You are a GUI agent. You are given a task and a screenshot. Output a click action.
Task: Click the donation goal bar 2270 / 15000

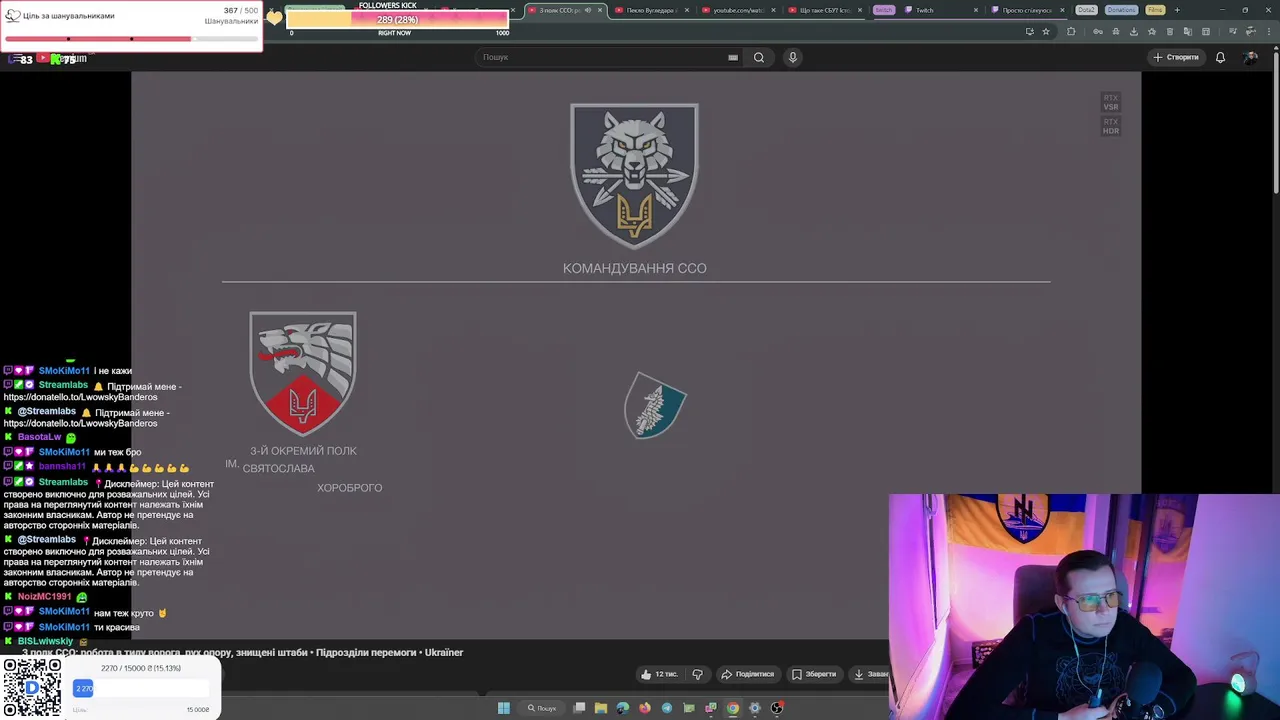141,688
